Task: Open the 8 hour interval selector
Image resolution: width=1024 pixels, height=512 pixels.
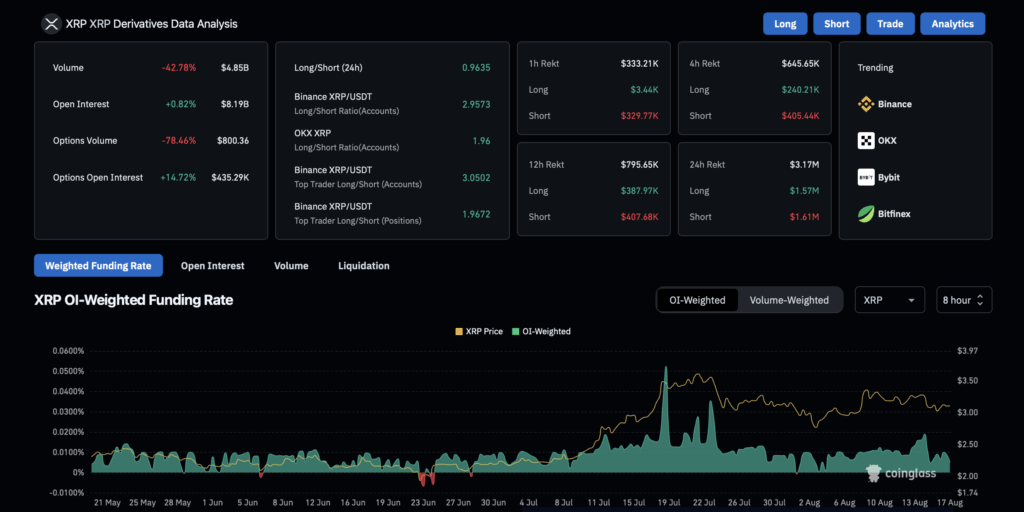Action: click(964, 300)
